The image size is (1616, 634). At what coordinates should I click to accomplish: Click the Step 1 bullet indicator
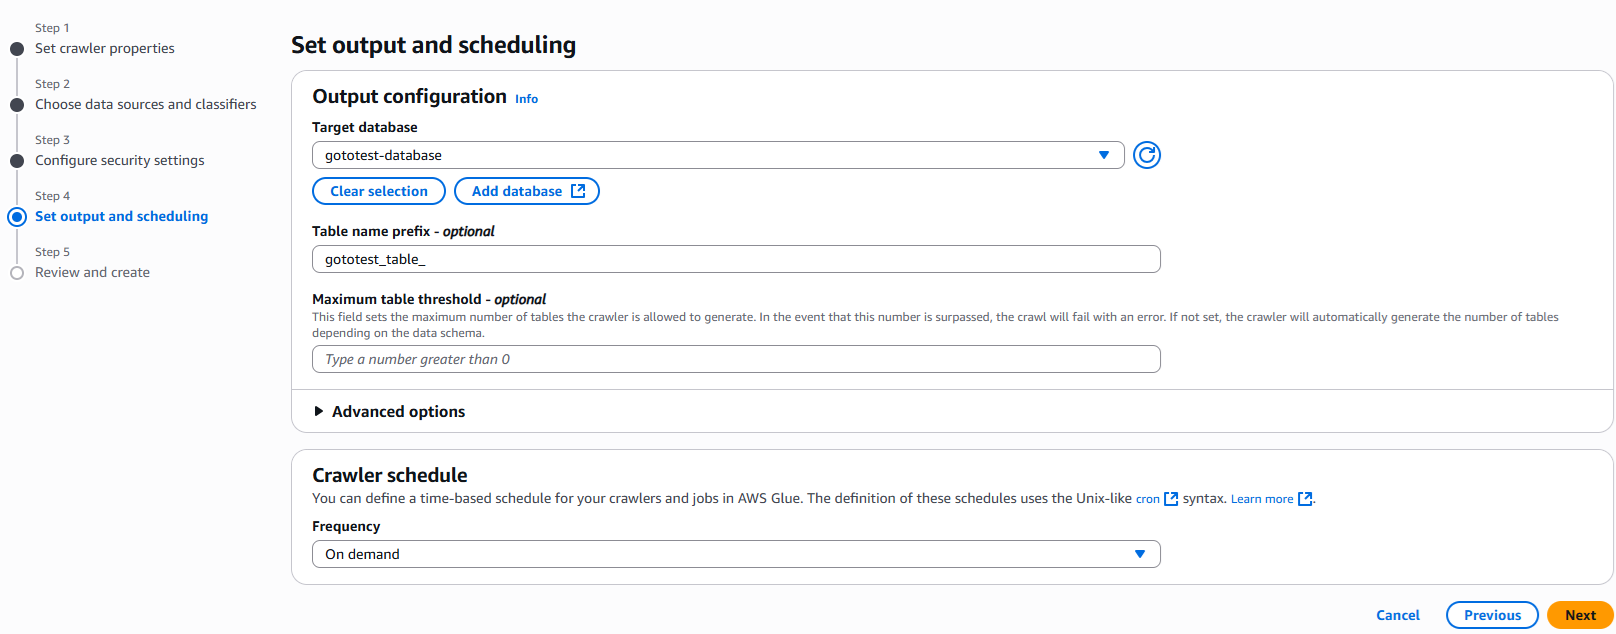tap(17, 49)
